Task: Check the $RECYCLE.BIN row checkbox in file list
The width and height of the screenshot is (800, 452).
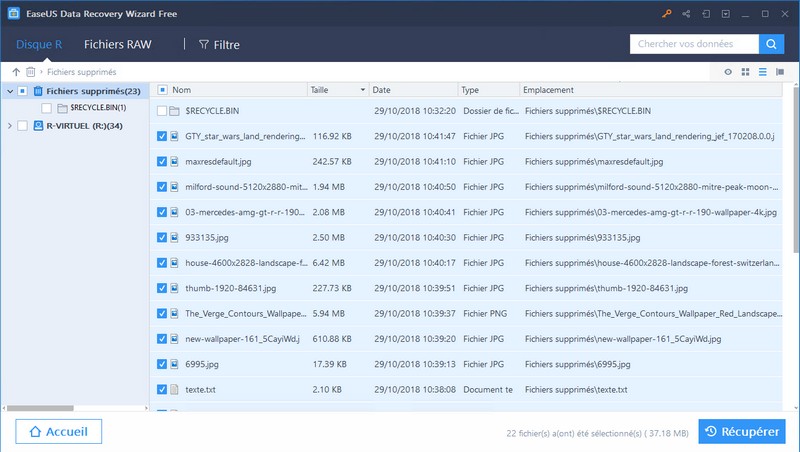Action: (x=162, y=110)
